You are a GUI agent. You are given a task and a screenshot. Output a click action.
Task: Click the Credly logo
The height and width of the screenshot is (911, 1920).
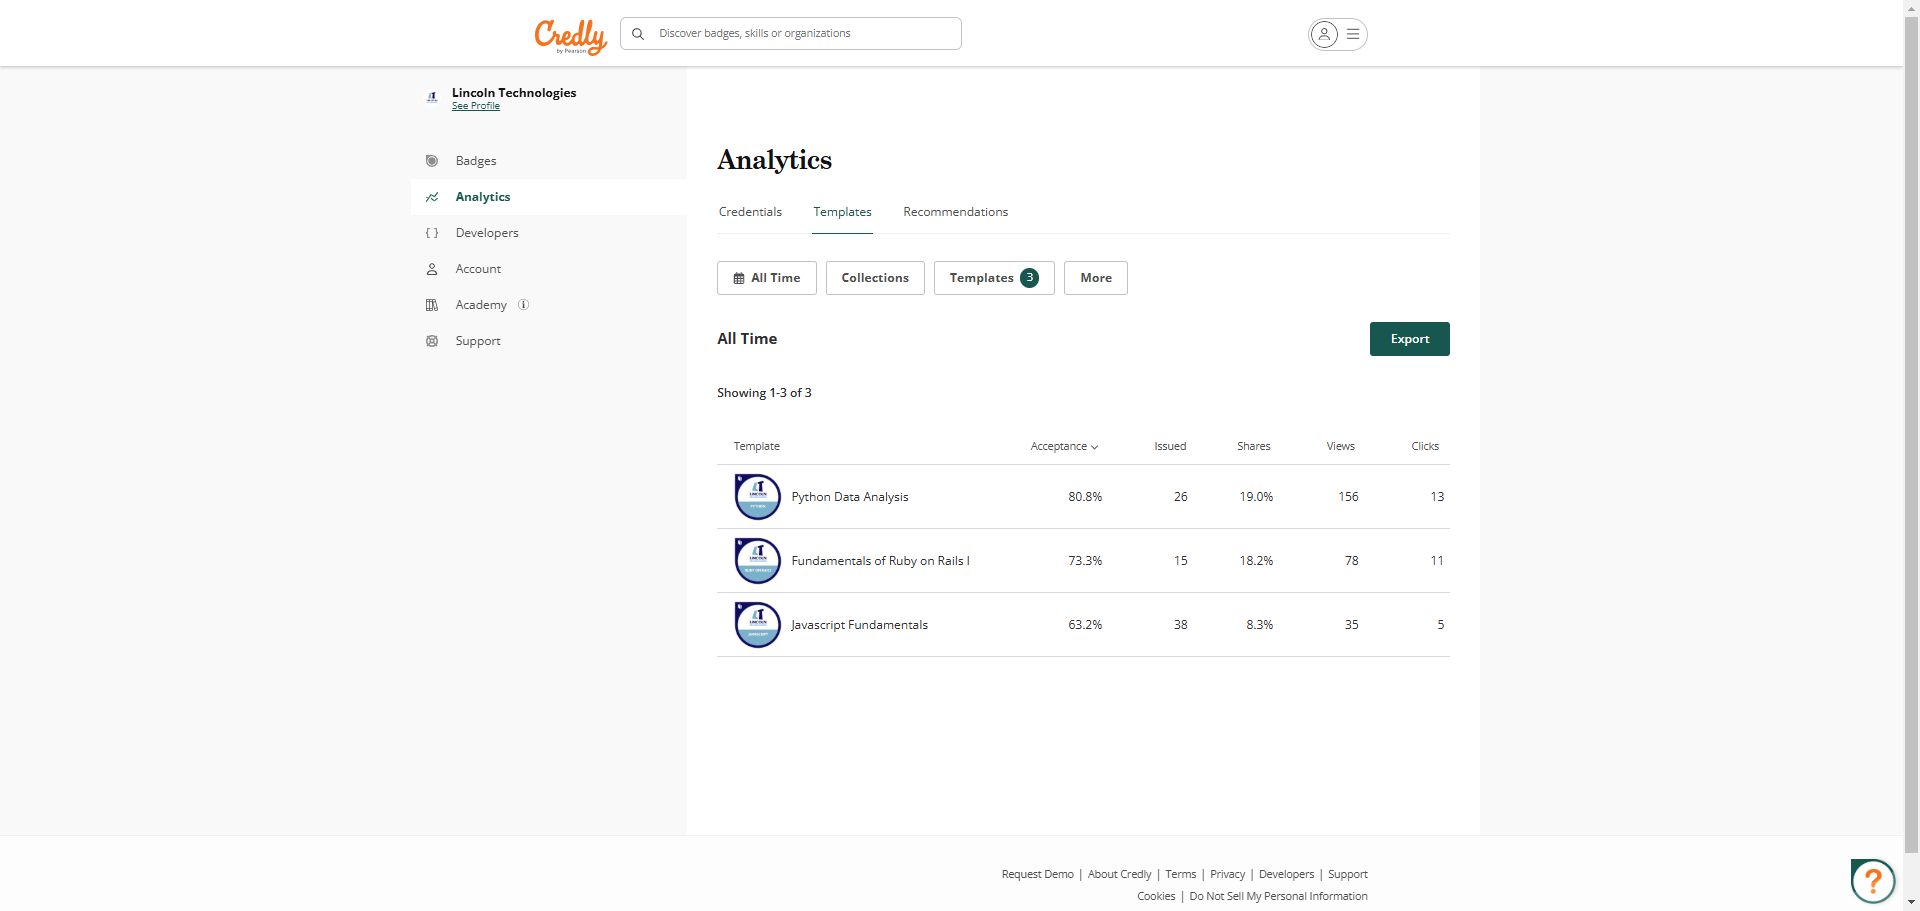(570, 35)
